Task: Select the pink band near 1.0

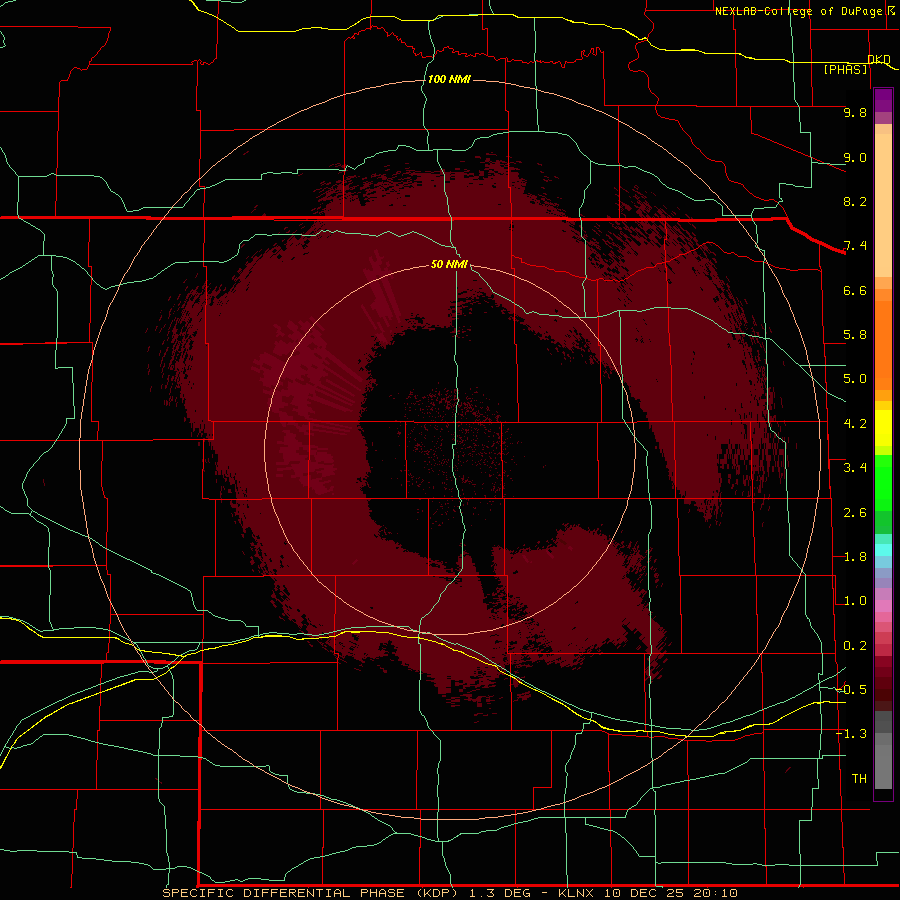Action: point(883,606)
